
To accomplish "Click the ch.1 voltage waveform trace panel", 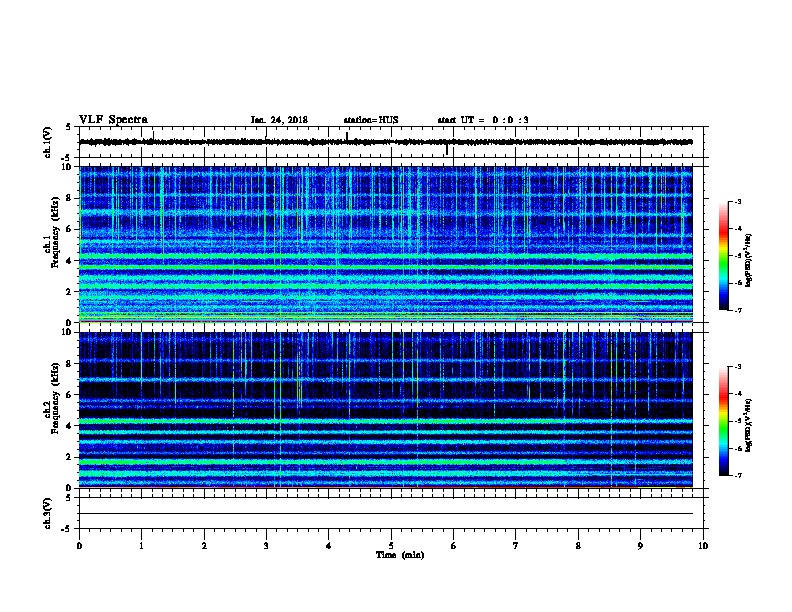I will coord(391,142).
